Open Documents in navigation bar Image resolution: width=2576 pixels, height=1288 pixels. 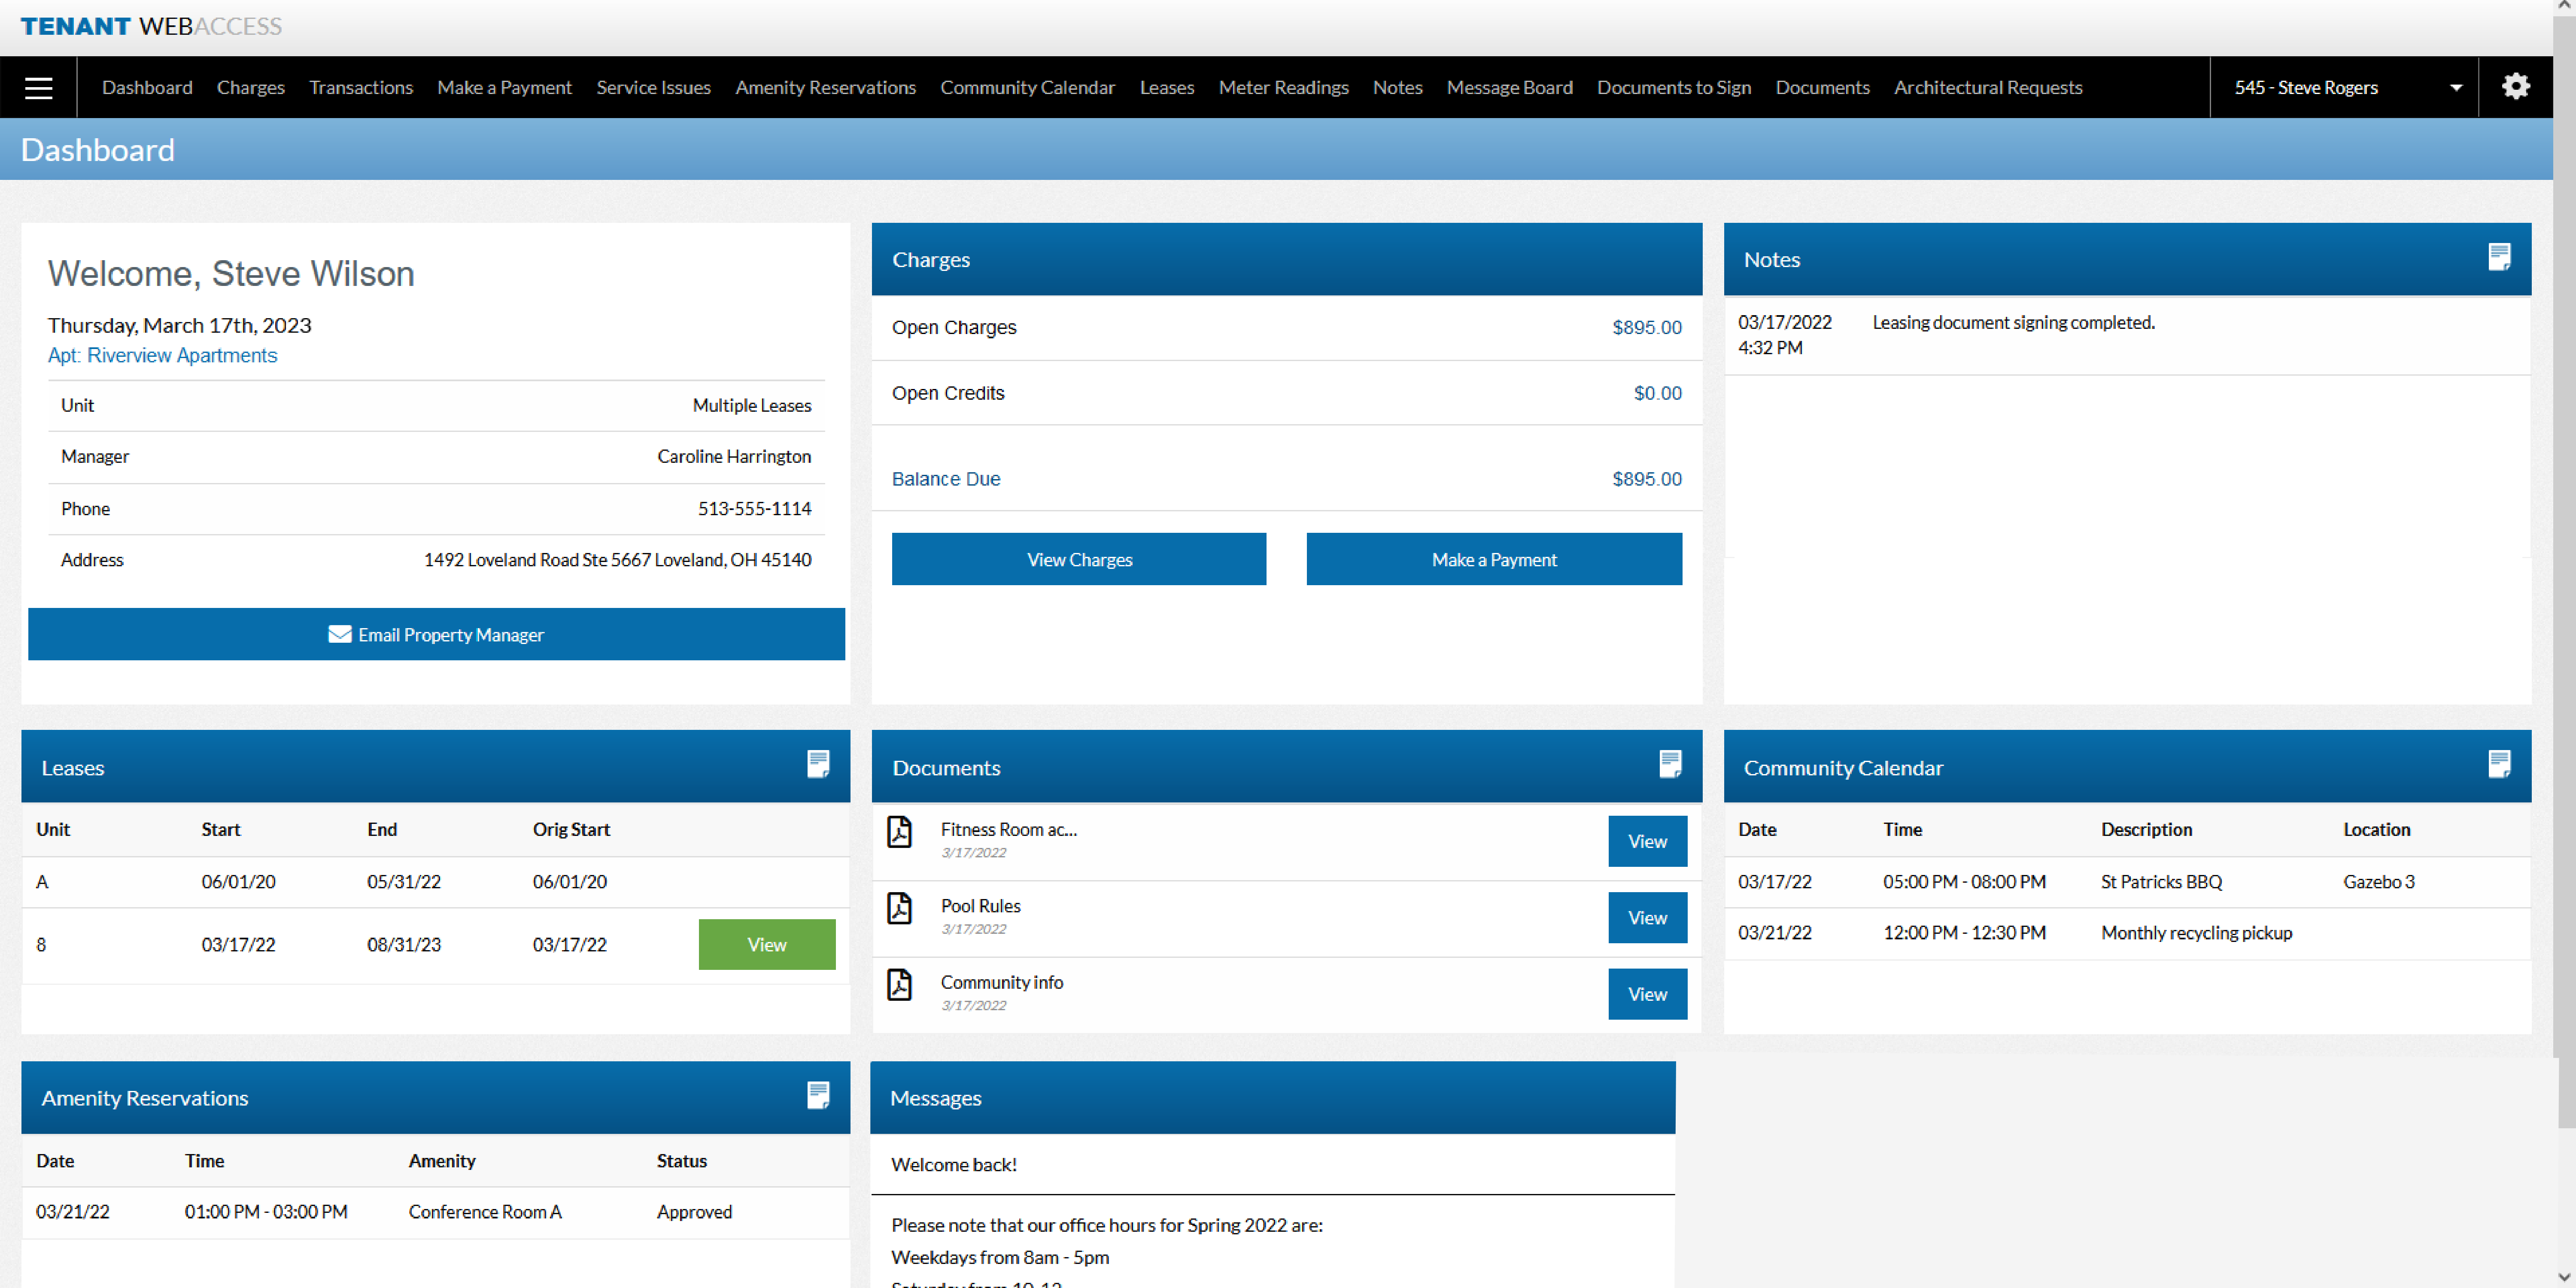[1823, 87]
